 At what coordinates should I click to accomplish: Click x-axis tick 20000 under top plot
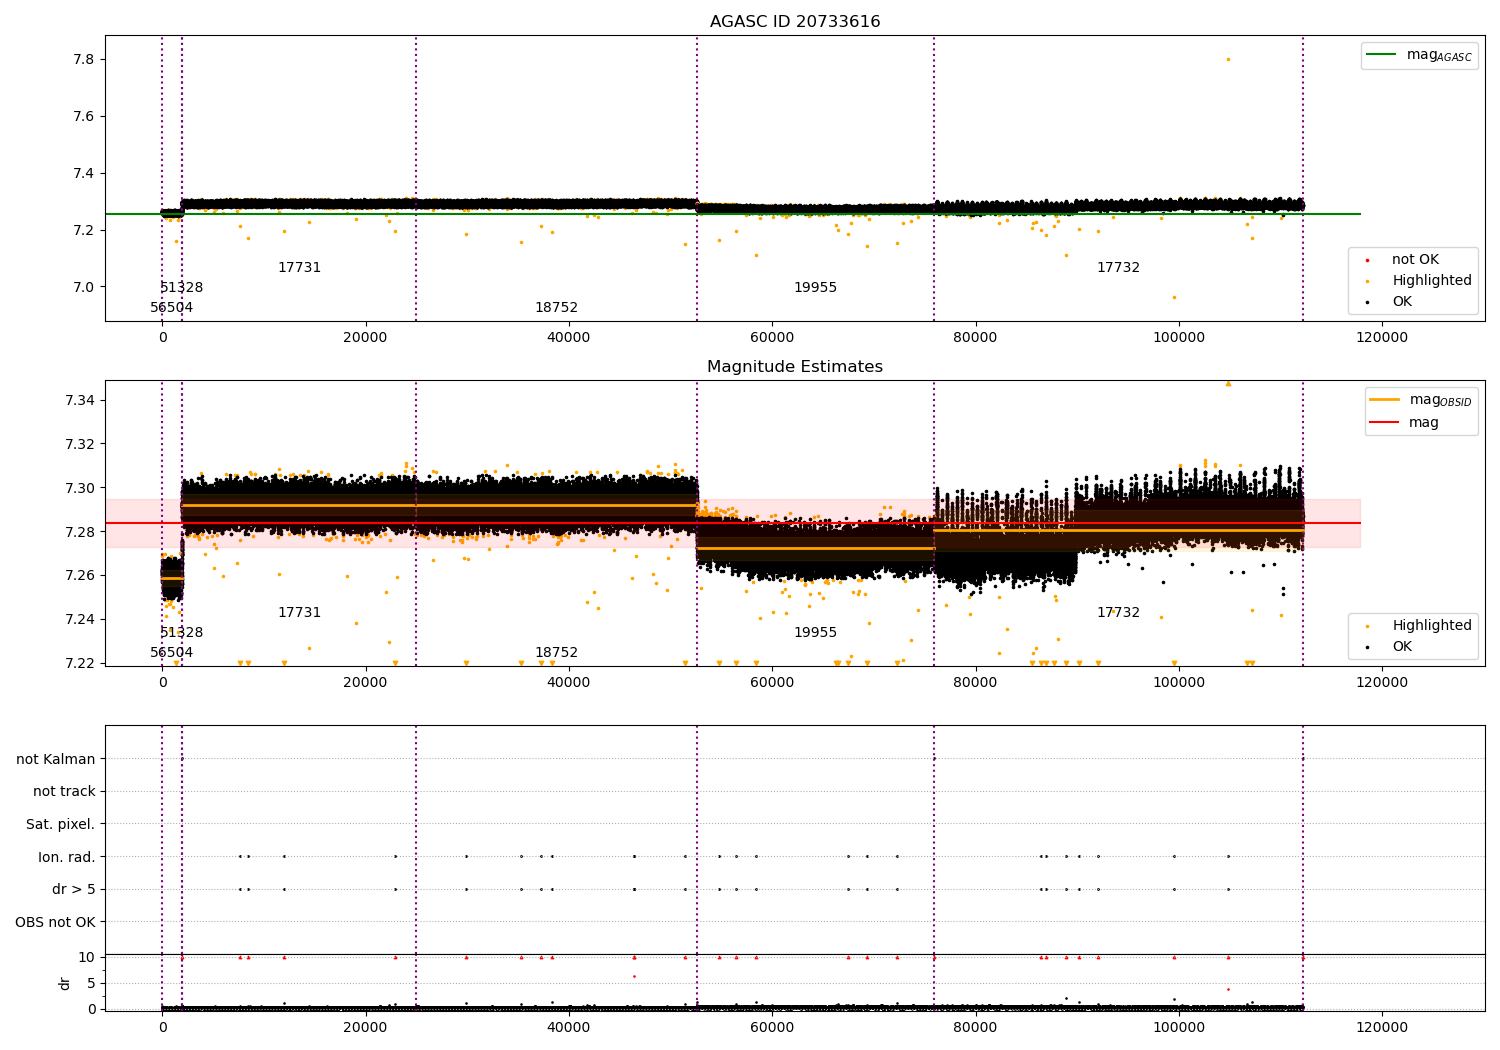tap(365, 338)
